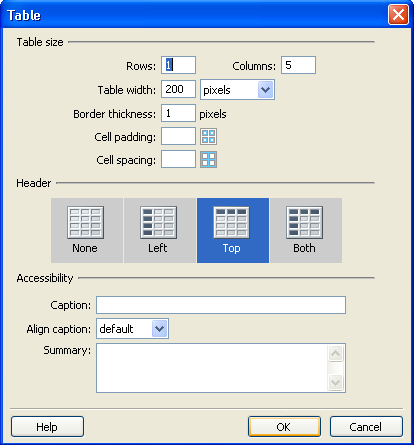Click the Columns input field
The height and width of the screenshot is (445, 414).
[x=298, y=65]
